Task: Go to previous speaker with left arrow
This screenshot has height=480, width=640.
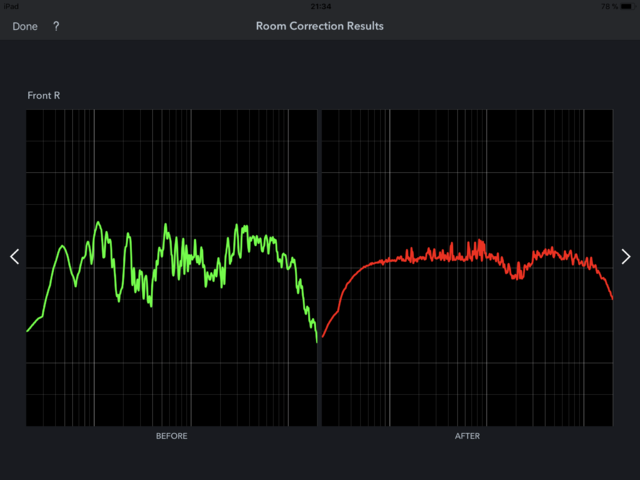Action: click(x=14, y=257)
